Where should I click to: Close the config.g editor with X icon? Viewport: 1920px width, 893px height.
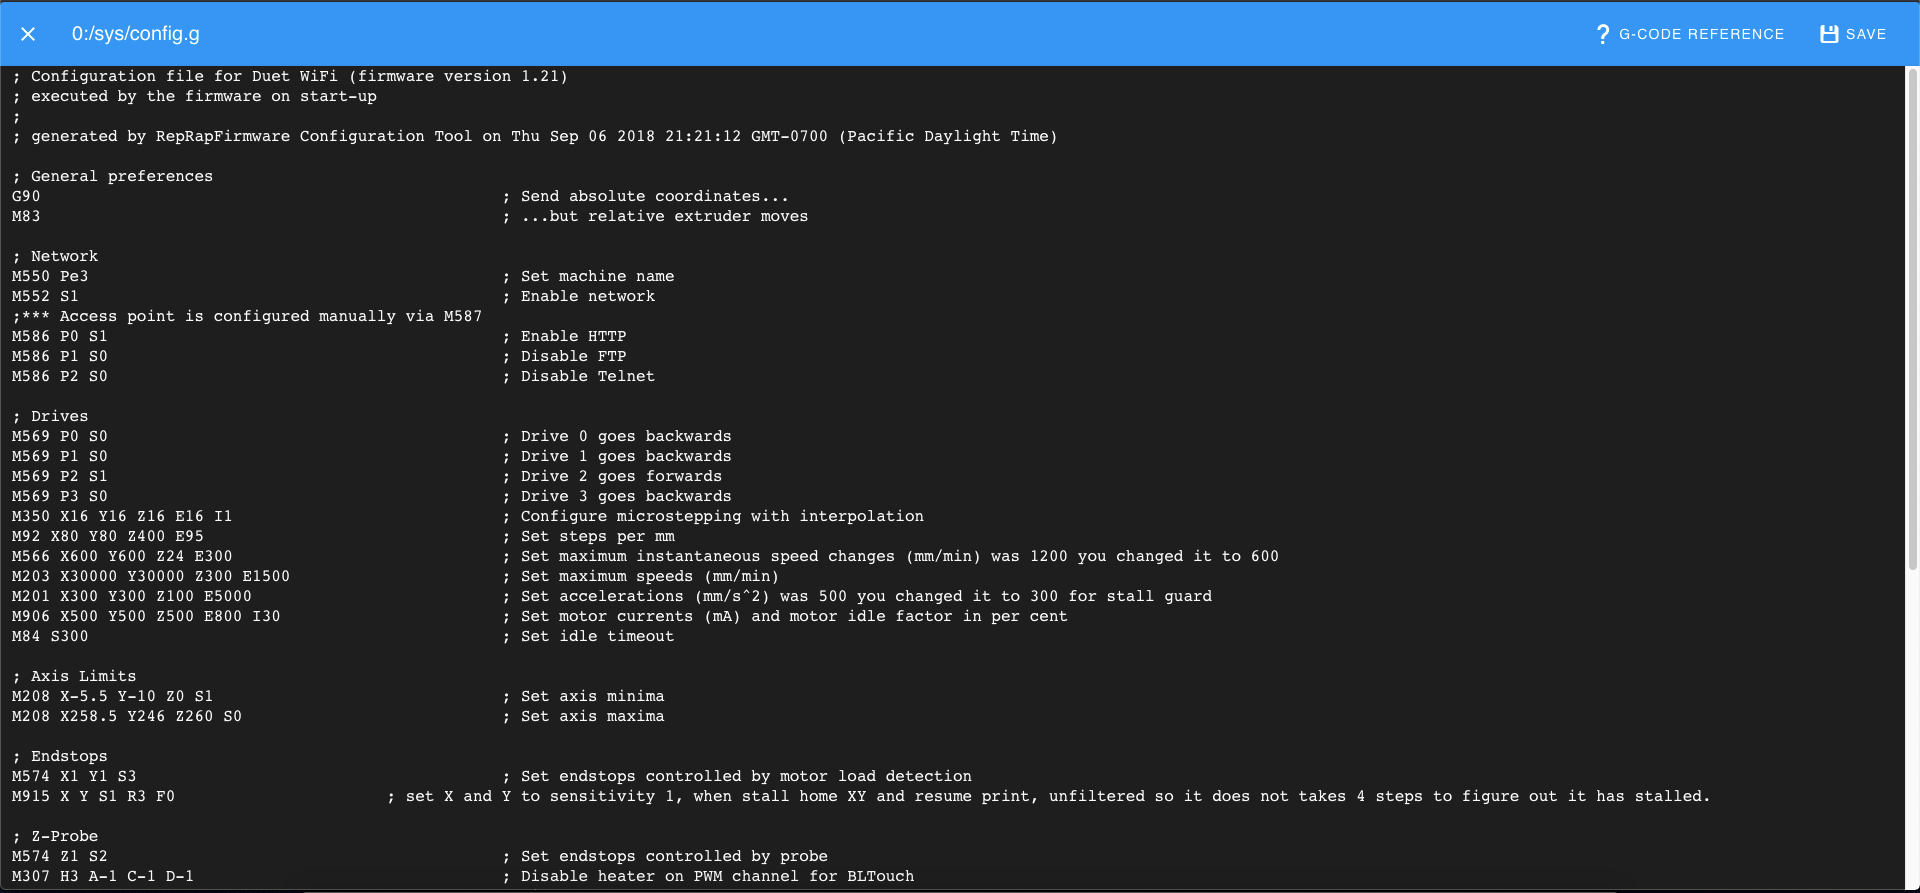pyautogui.click(x=28, y=34)
